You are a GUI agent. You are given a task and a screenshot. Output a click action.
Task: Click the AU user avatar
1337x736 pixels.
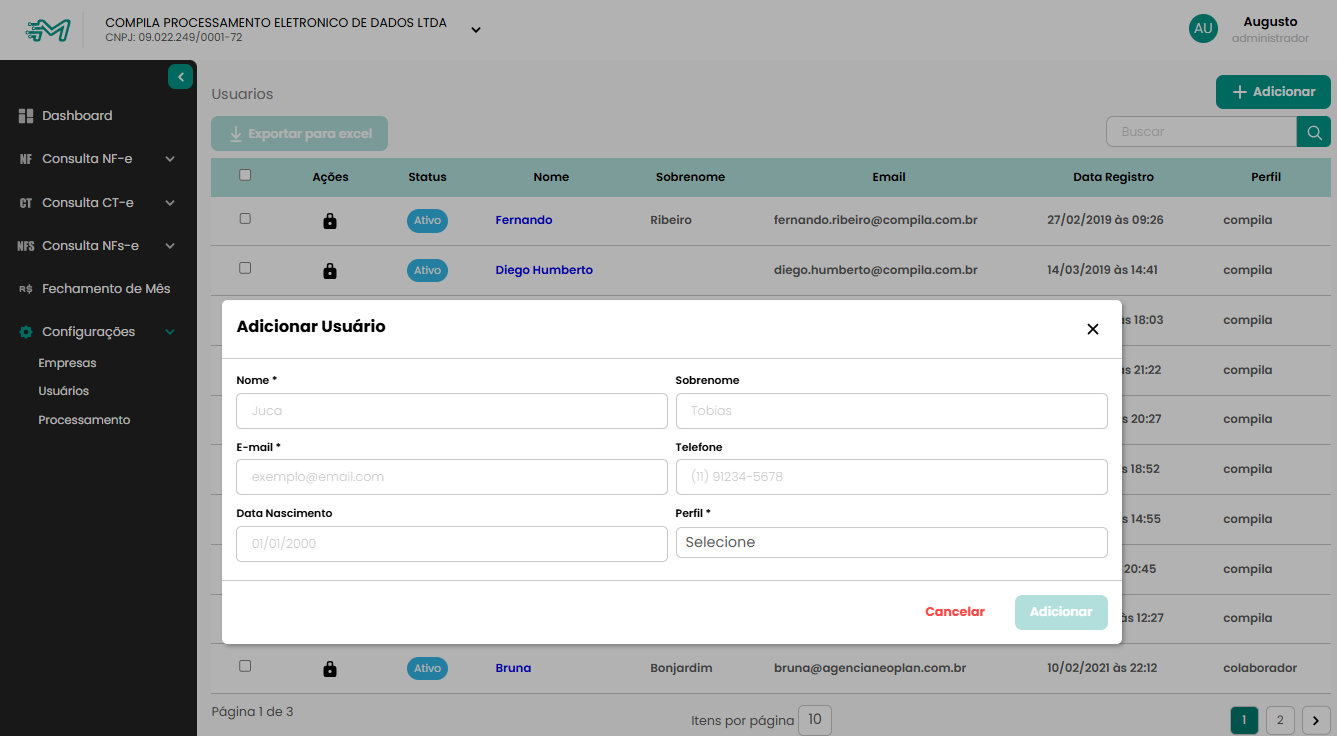1204,28
